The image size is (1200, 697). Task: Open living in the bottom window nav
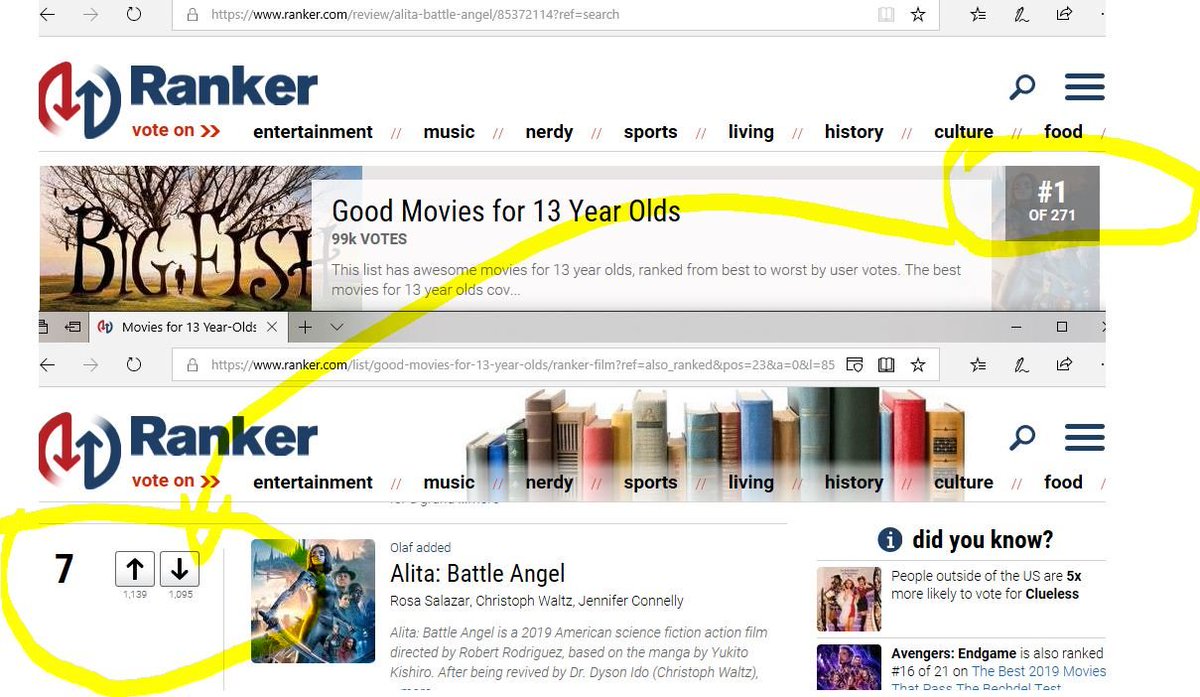coord(751,482)
